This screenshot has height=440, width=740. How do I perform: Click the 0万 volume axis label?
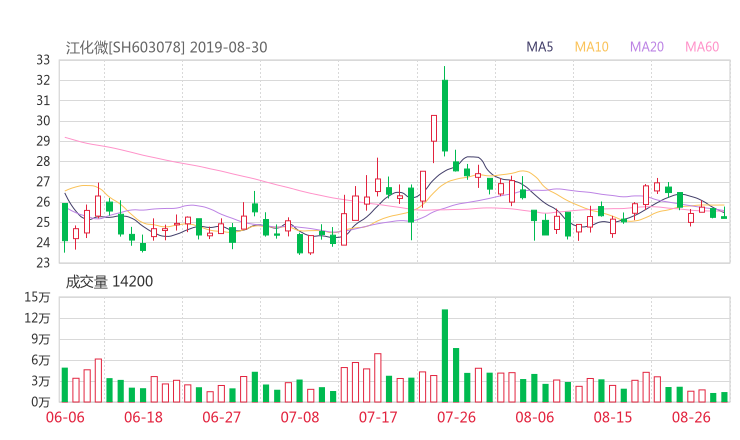pyautogui.click(x=41, y=402)
